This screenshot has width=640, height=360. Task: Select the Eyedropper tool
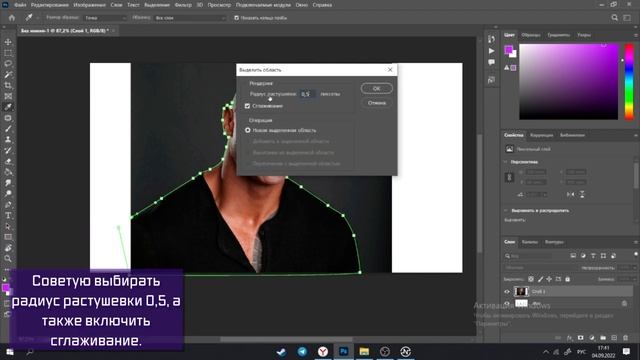[8, 107]
